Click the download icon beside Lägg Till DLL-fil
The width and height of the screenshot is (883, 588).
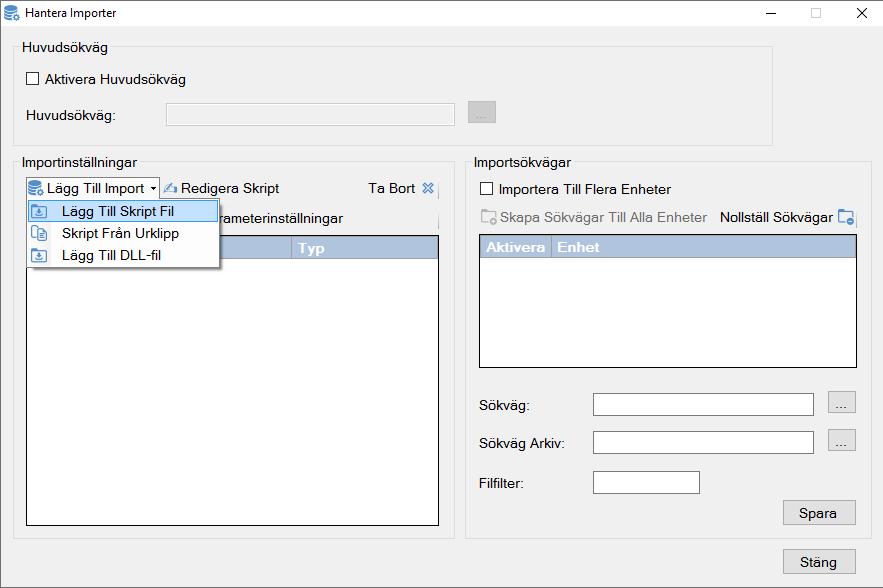click(x=39, y=255)
